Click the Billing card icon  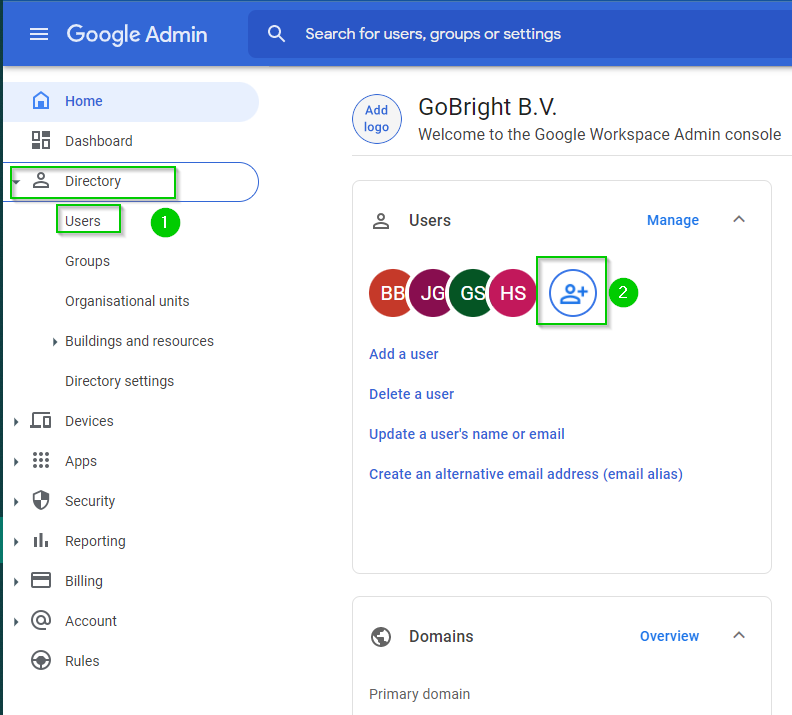tap(41, 580)
